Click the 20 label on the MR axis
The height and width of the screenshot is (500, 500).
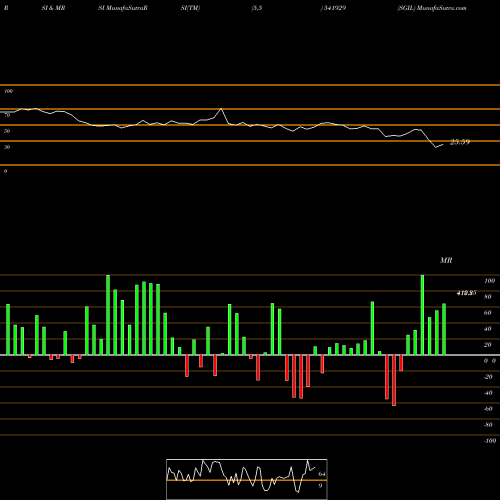488,345
